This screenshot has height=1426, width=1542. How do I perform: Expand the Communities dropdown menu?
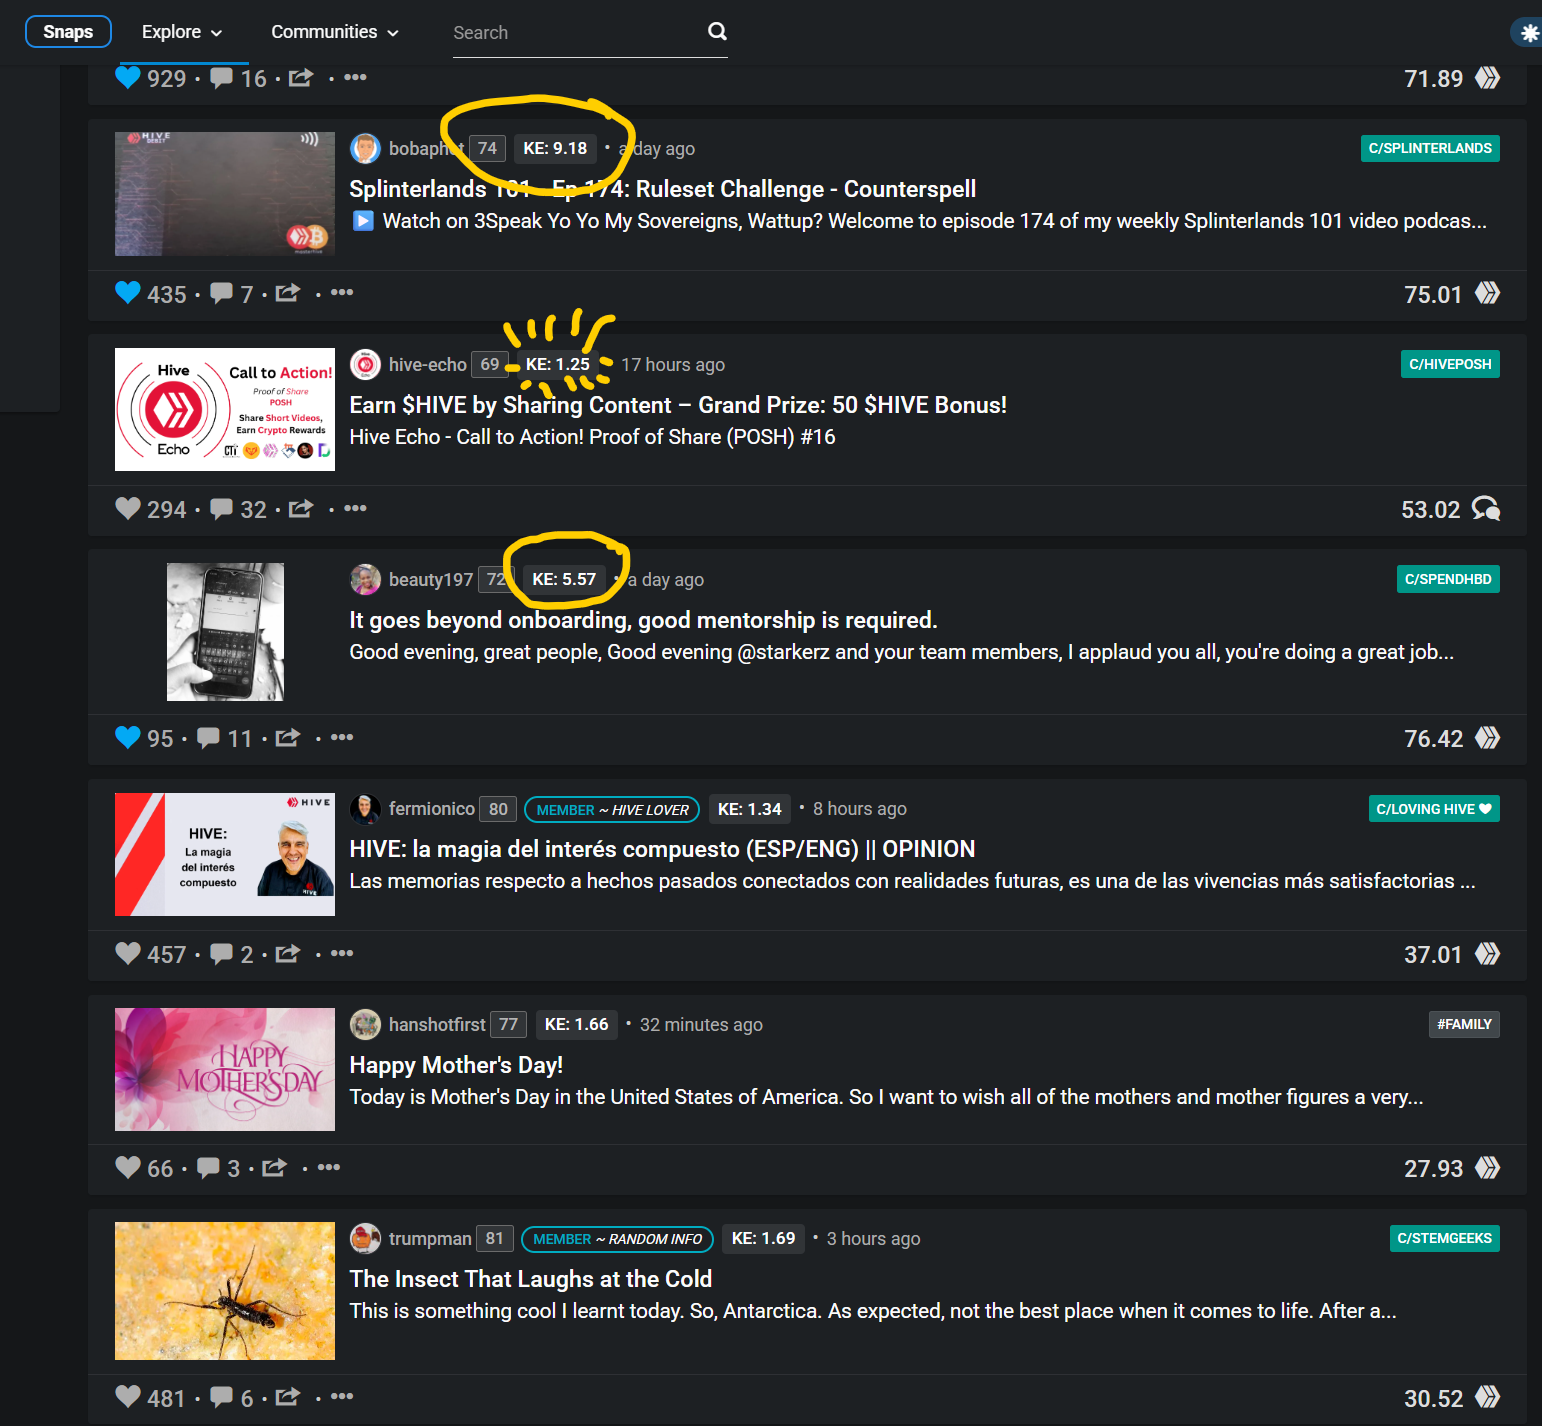pyautogui.click(x=335, y=32)
